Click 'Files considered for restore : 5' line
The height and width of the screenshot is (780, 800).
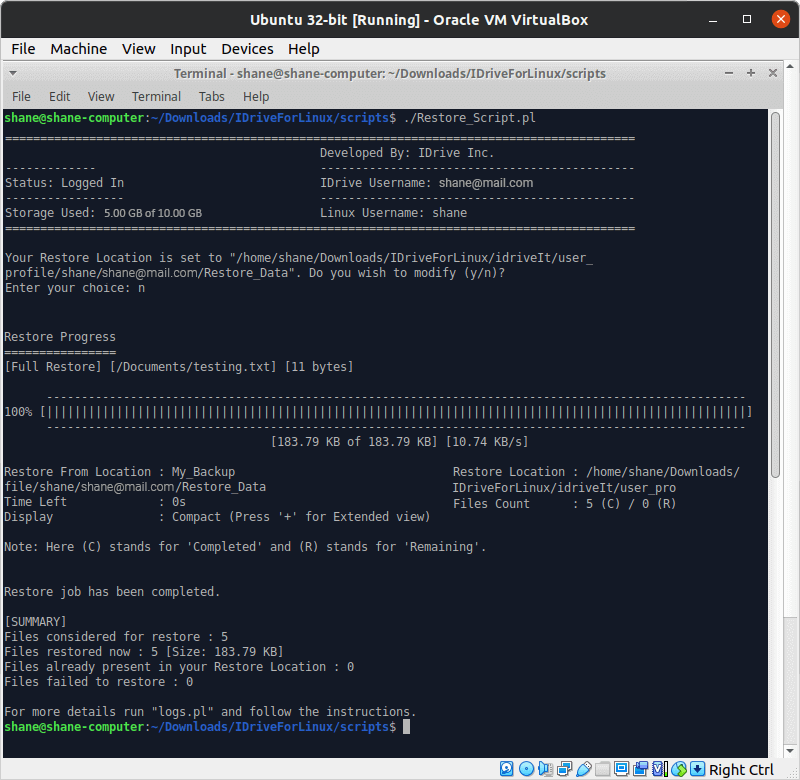coord(116,637)
